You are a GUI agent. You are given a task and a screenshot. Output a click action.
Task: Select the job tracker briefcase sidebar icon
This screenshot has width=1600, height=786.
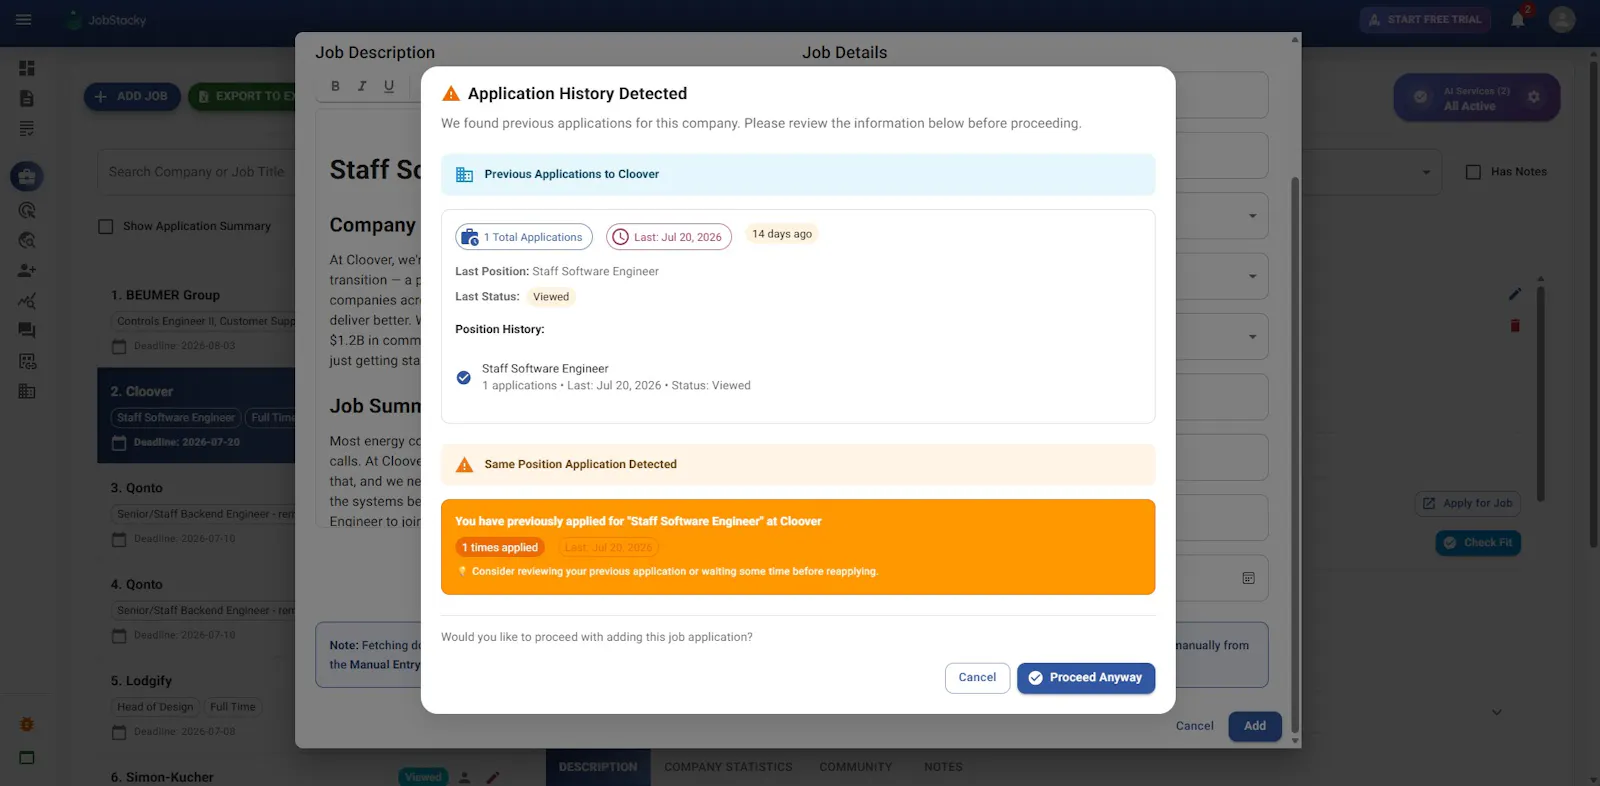(x=27, y=177)
